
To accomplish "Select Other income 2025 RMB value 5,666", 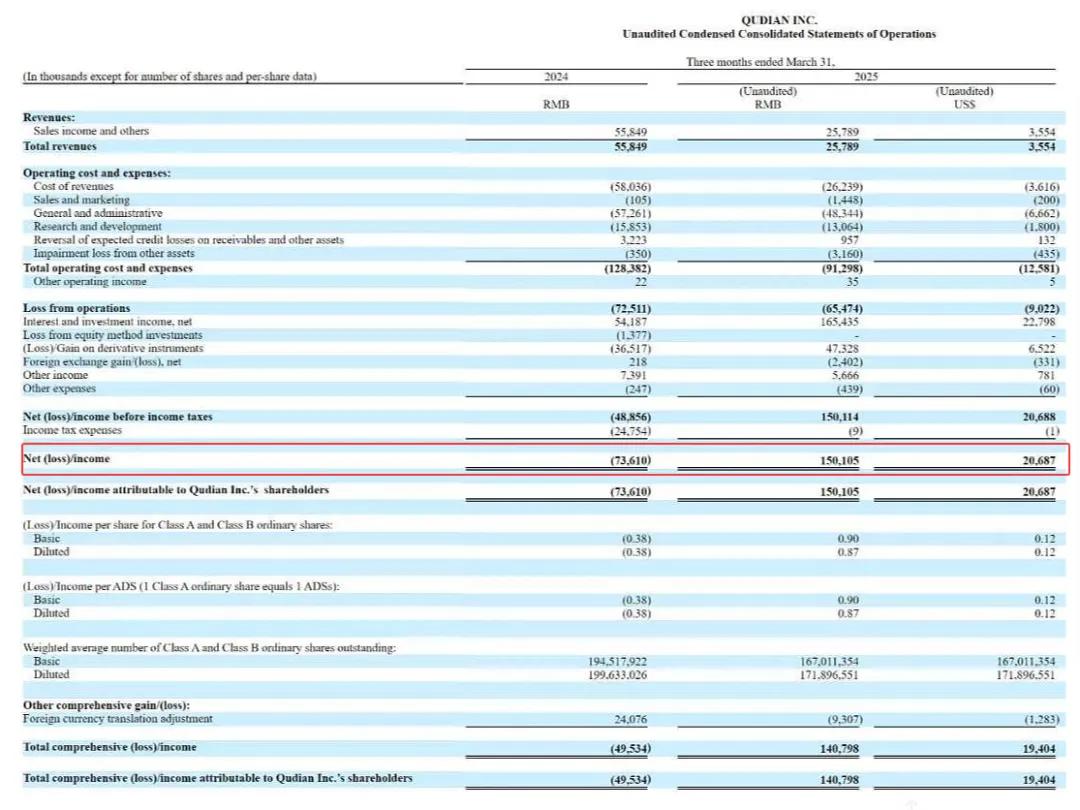I will [x=845, y=375].
